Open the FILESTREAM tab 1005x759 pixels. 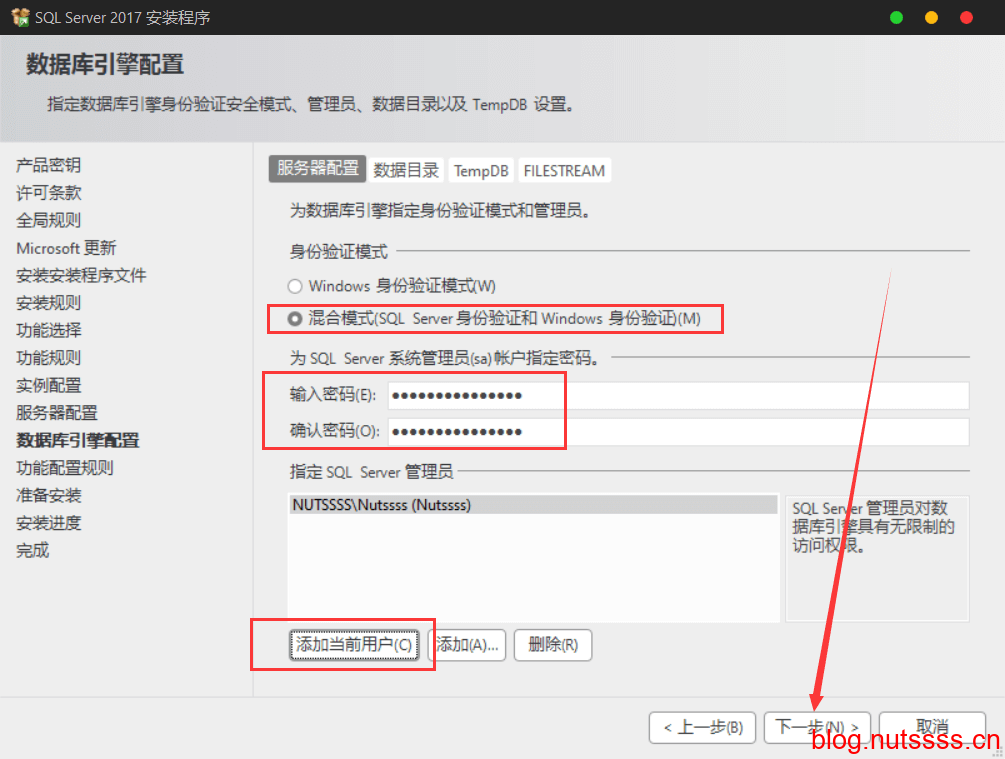[564, 171]
